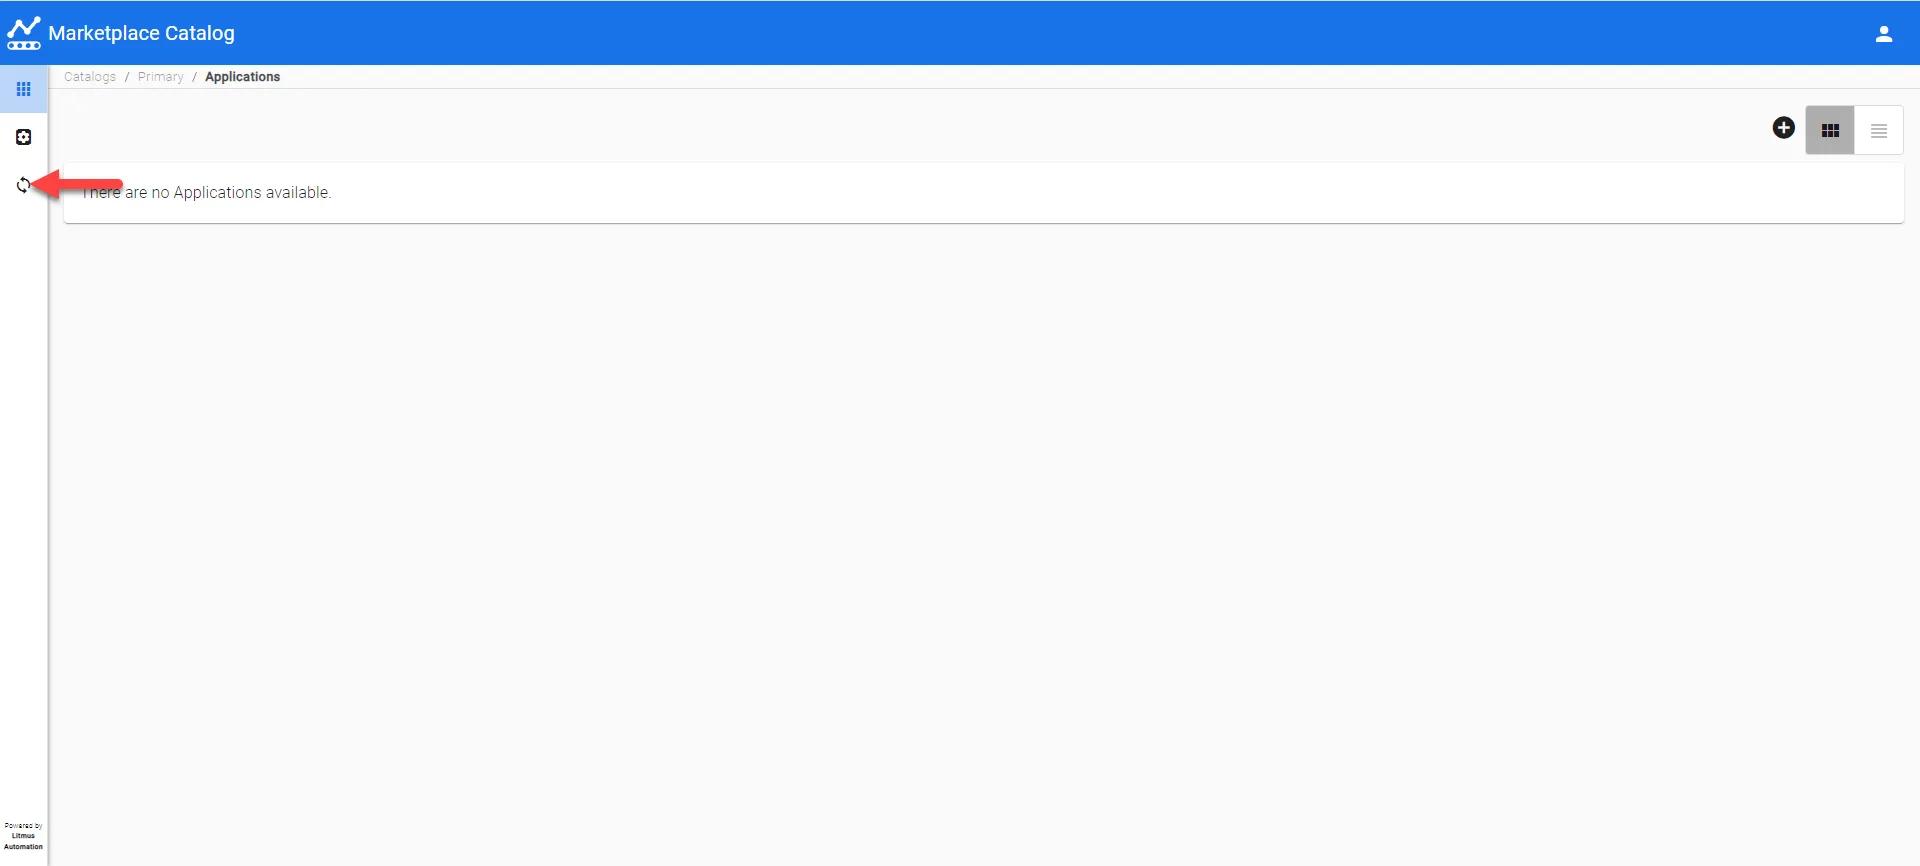This screenshot has width=1920, height=866.
Task: Click slash separator after Catalogs breadcrumb
Action: [x=127, y=77]
